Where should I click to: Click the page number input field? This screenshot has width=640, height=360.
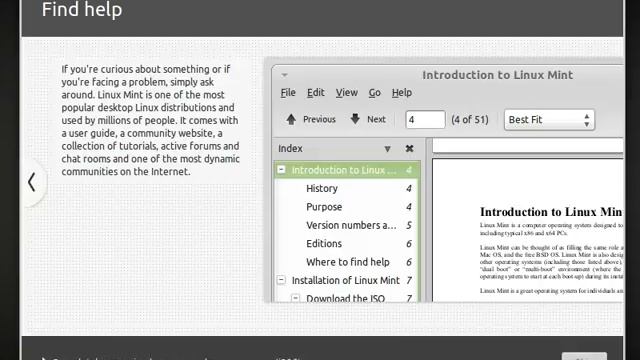click(x=425, y=120)
